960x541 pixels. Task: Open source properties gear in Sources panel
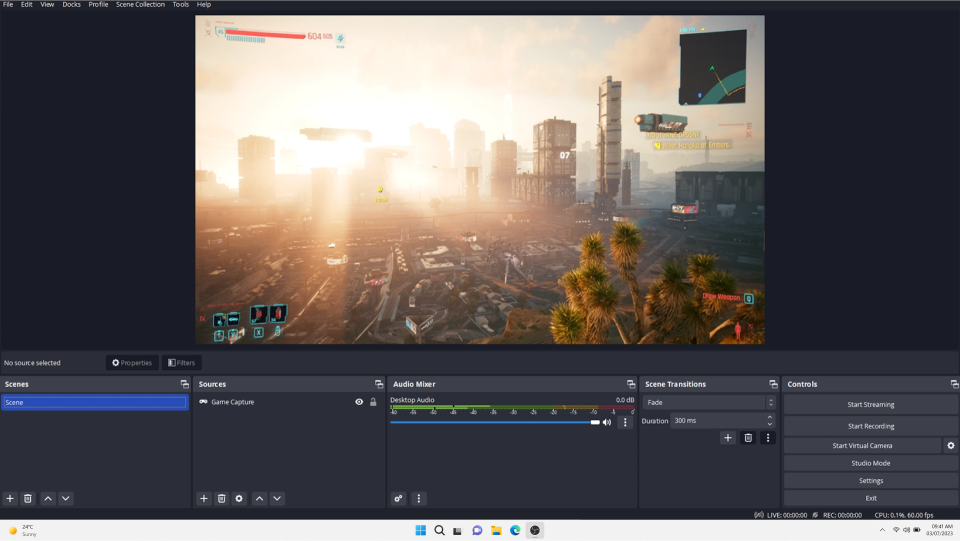pyautogui.click(x=239, y=498)
